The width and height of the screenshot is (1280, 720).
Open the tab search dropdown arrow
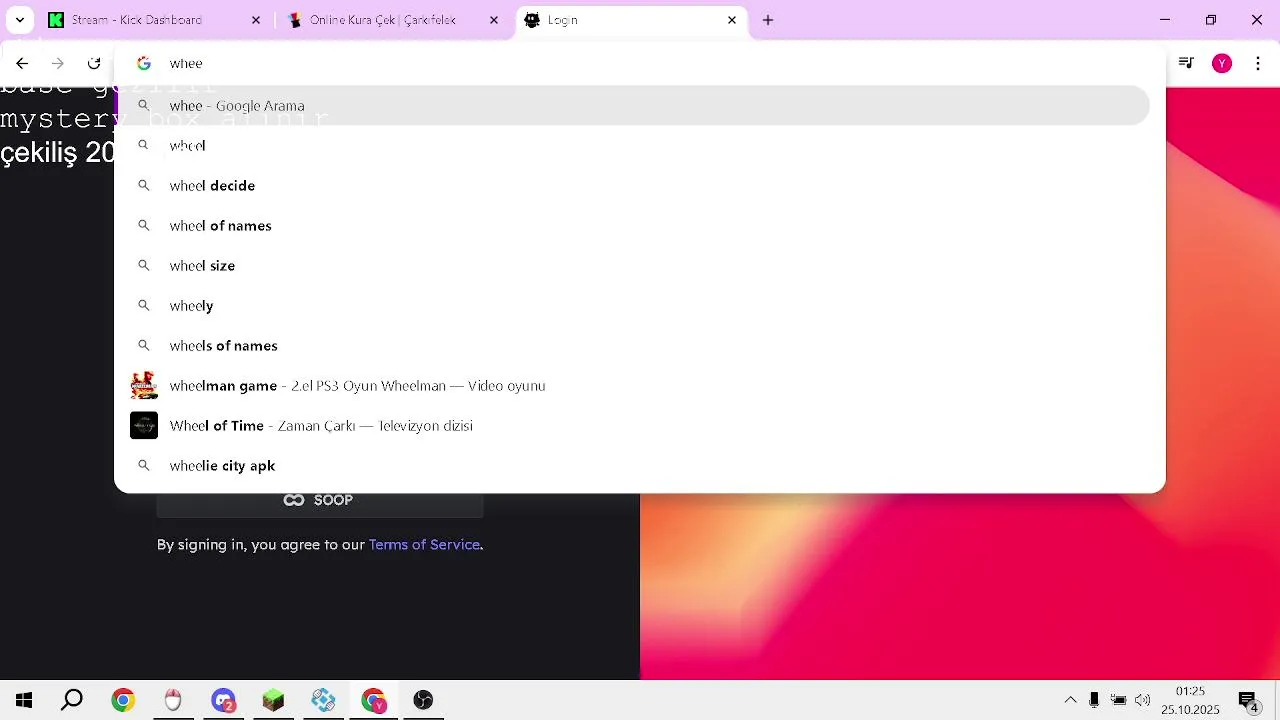coord(19,20)
